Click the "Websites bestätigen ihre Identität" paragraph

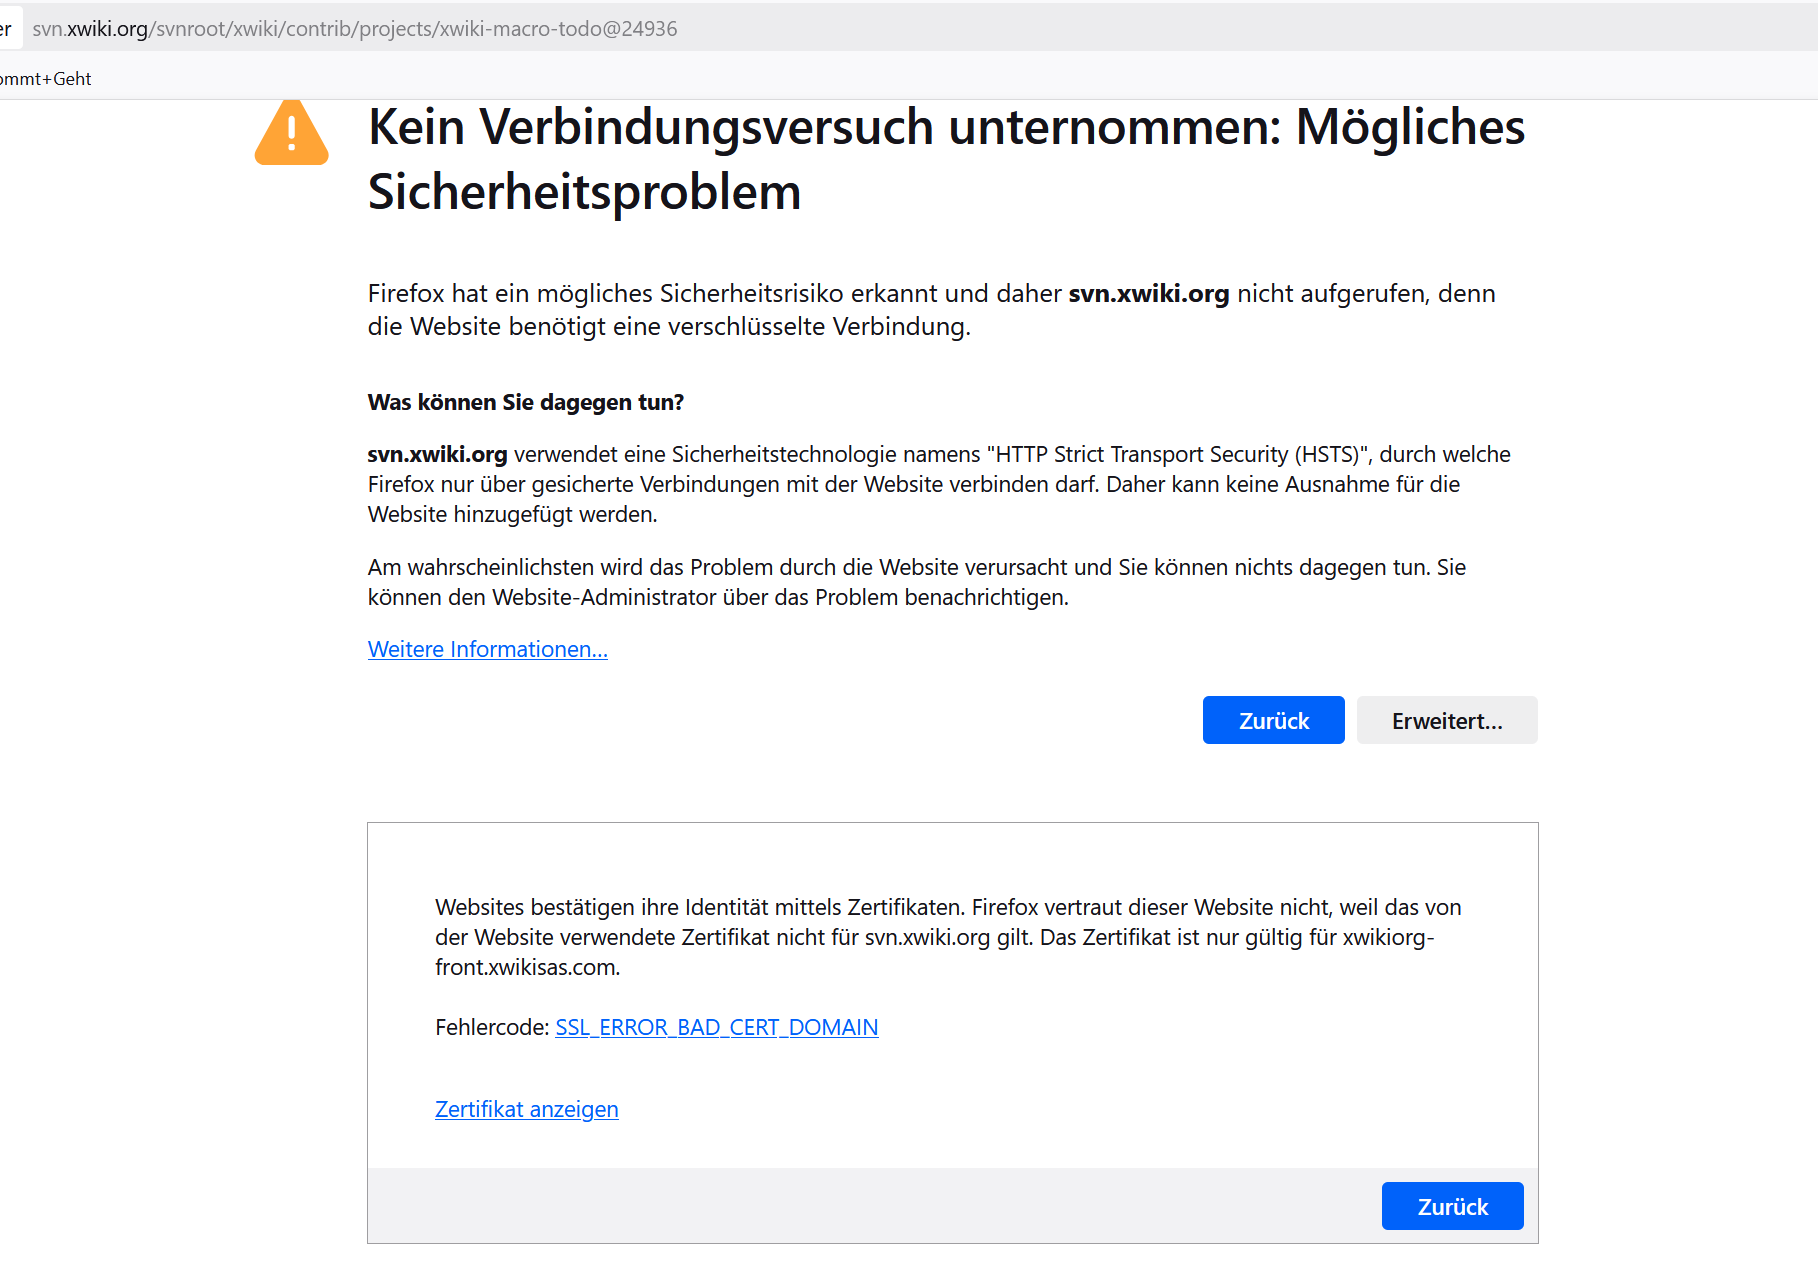click(947, 937)
